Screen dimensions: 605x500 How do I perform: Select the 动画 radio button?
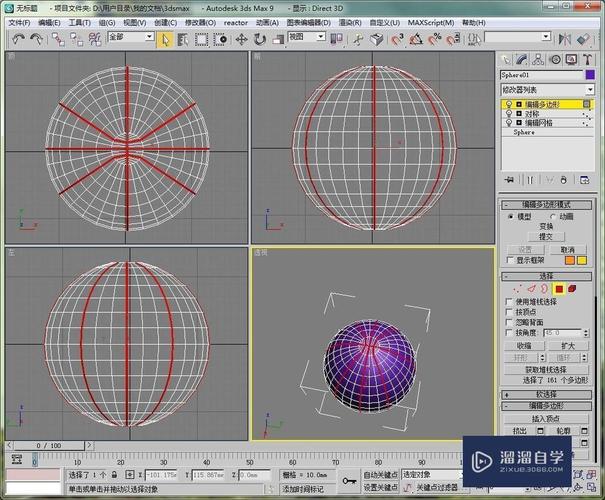[554, 216]
